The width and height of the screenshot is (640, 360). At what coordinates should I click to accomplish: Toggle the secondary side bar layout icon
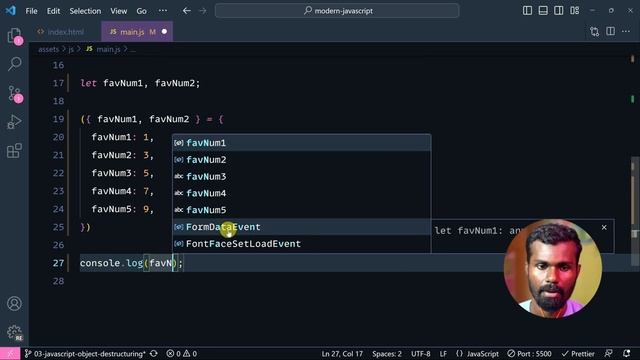click(x=558, y=11)
